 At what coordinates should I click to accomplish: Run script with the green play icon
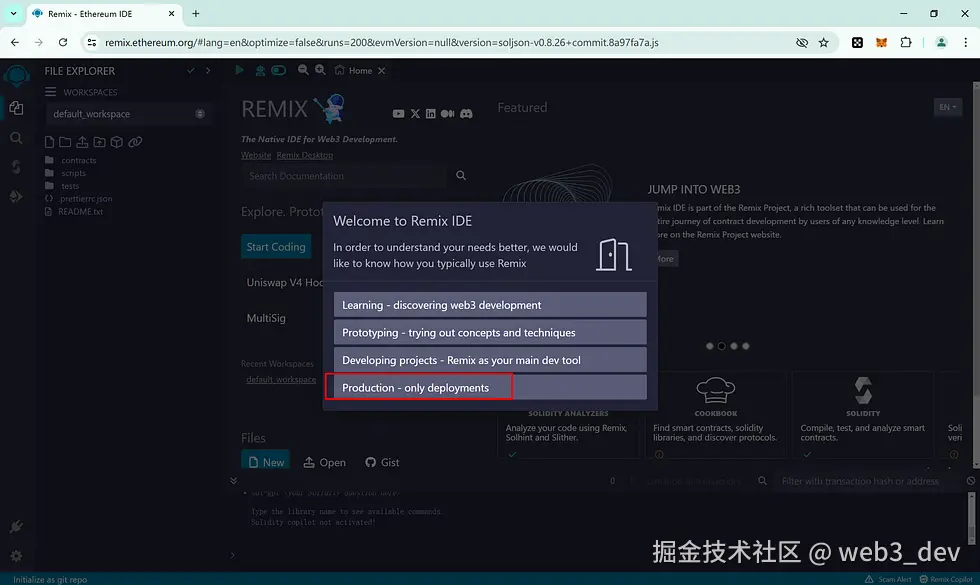point(239,70)
